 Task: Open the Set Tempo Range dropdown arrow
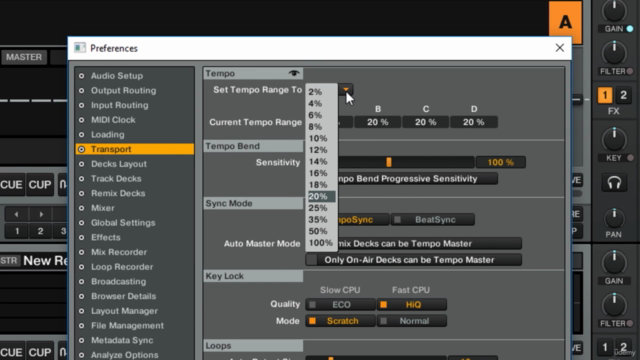click(346, 89)
